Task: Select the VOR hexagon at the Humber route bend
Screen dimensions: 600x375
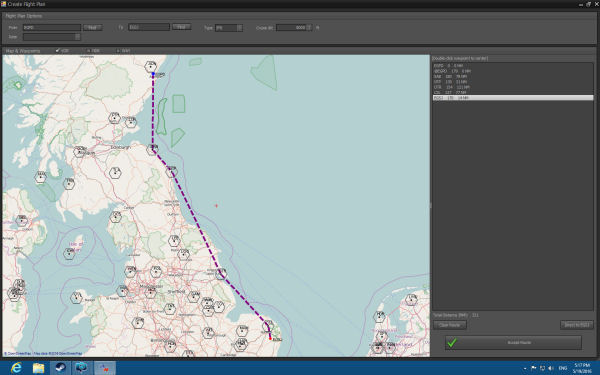Action: (x=221, y=274)
